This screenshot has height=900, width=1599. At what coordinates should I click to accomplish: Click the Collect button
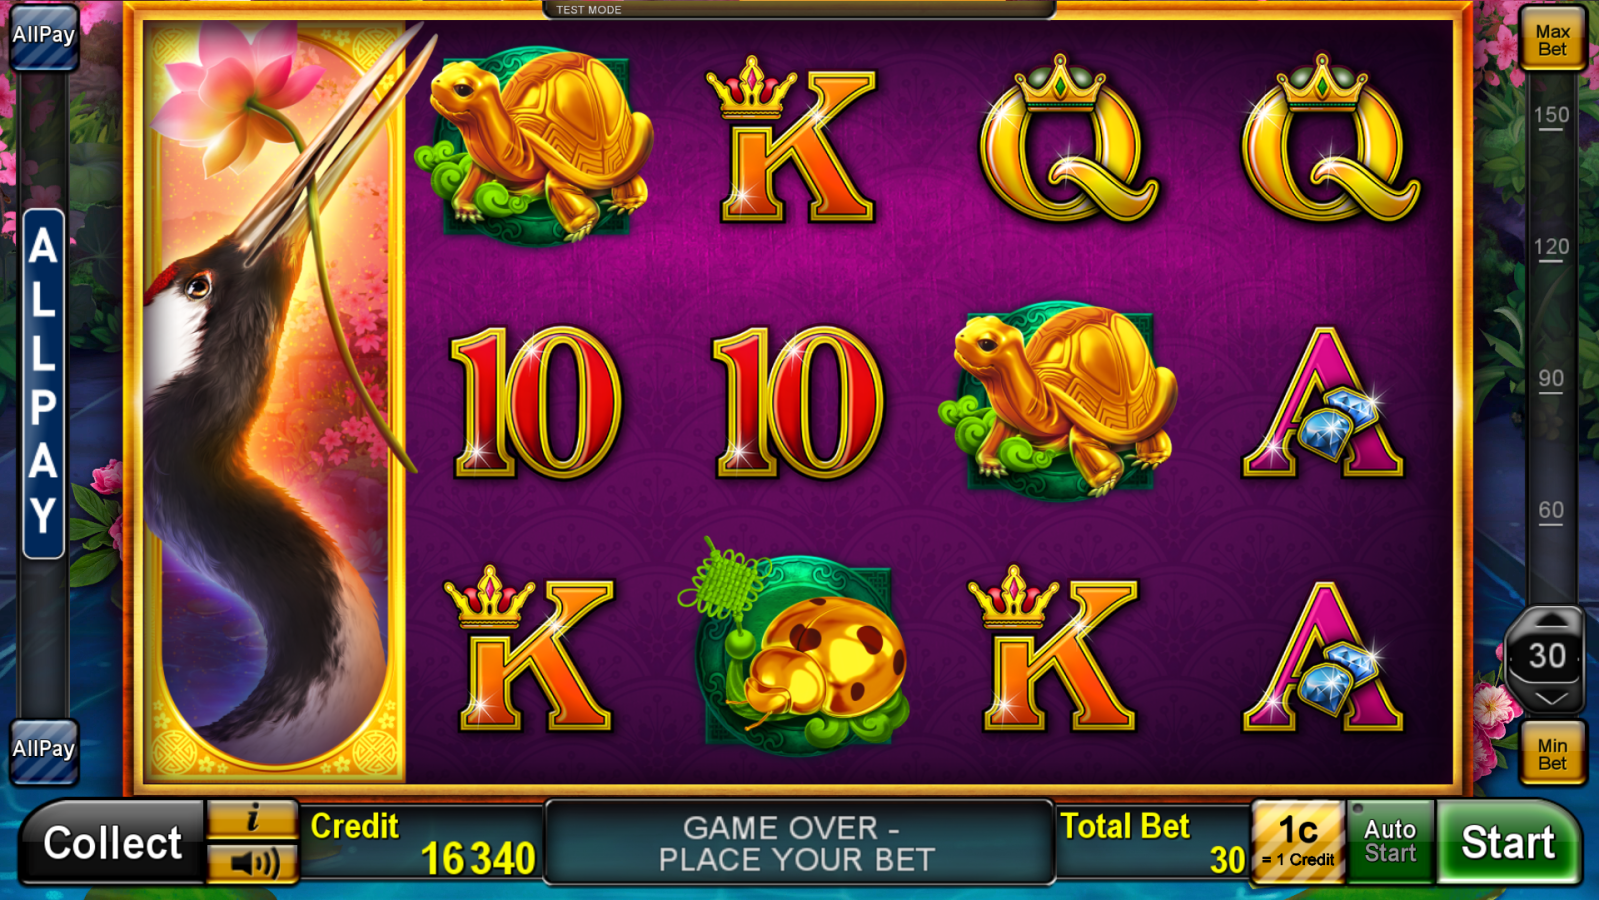click(112, 842)
